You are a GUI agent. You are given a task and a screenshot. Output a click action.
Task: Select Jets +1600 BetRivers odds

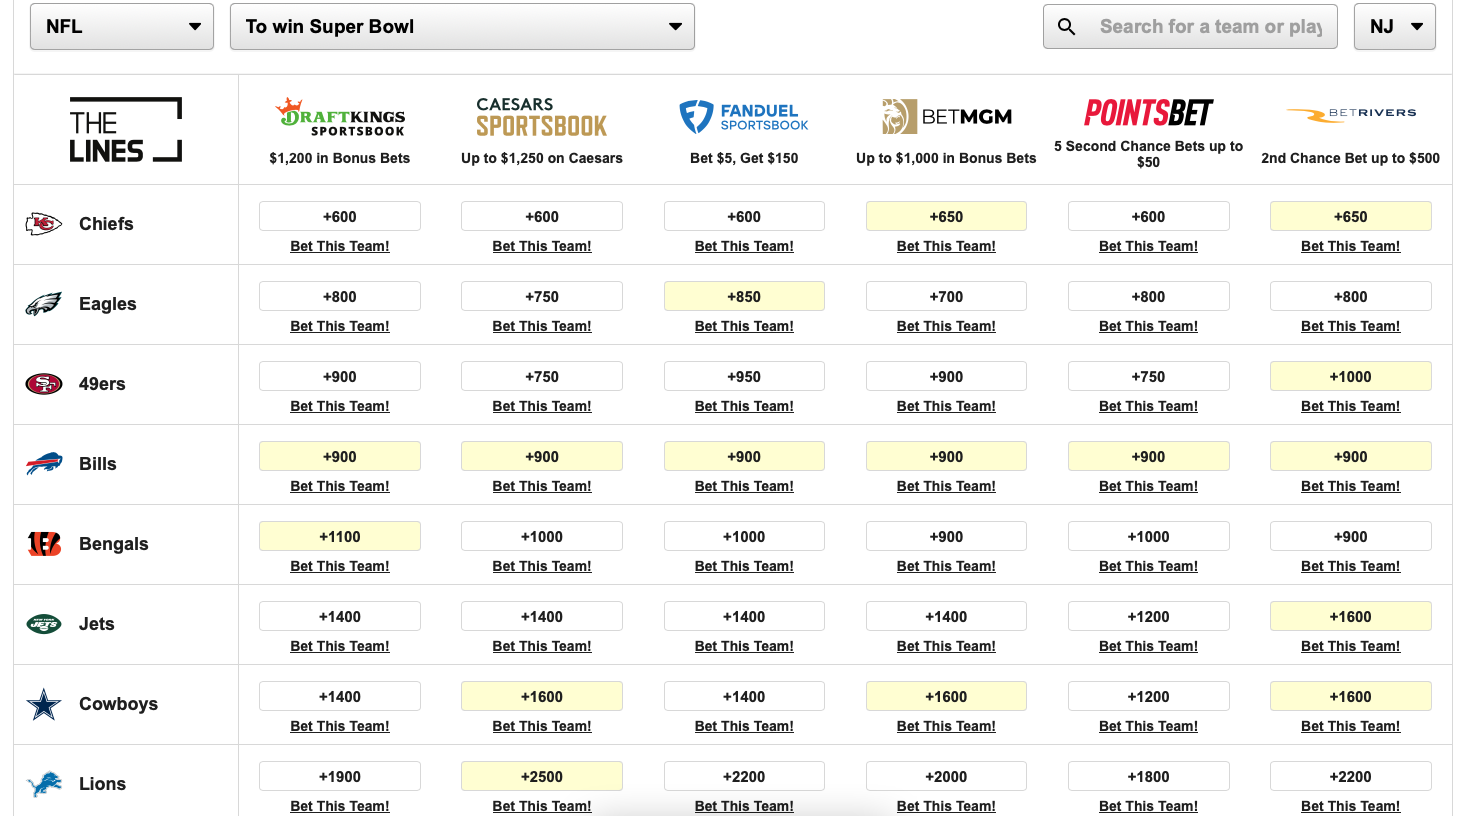click(1350, 616)
